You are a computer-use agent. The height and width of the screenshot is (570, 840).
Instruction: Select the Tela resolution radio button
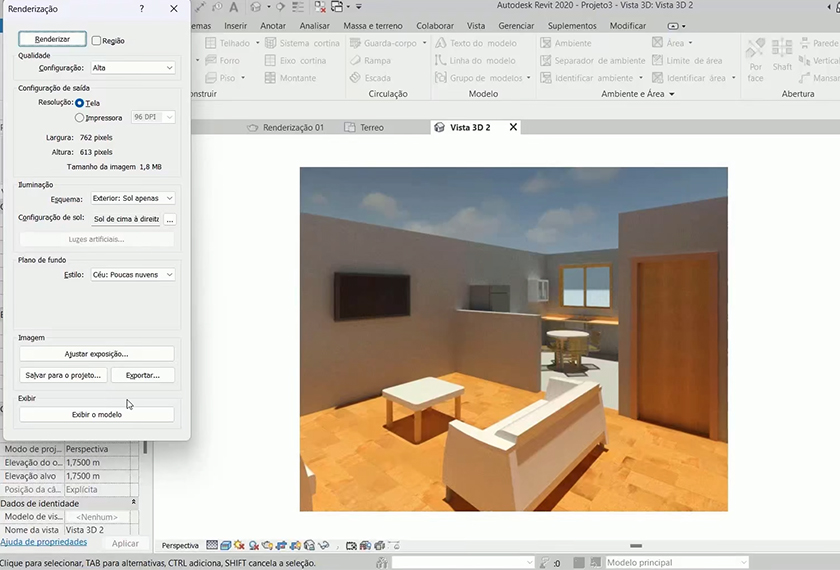[x=80, y=103]
